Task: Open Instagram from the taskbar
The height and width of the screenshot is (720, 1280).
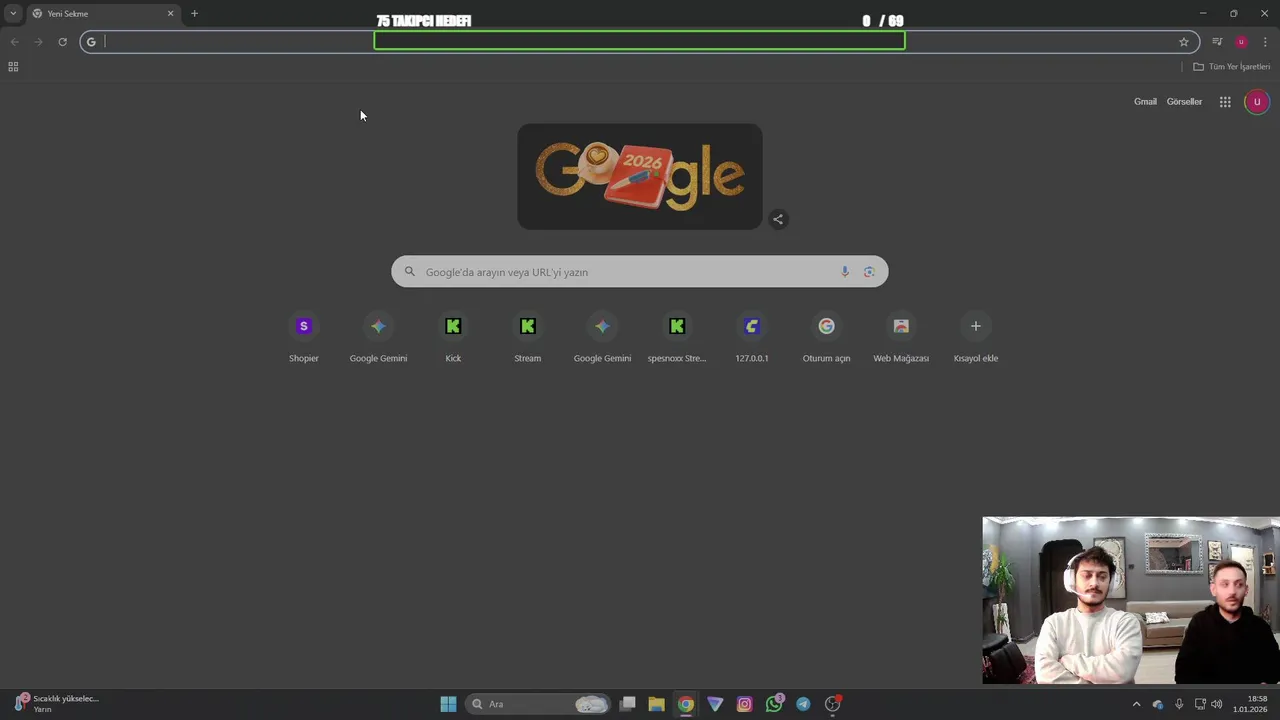Action: tap(744, 704)
